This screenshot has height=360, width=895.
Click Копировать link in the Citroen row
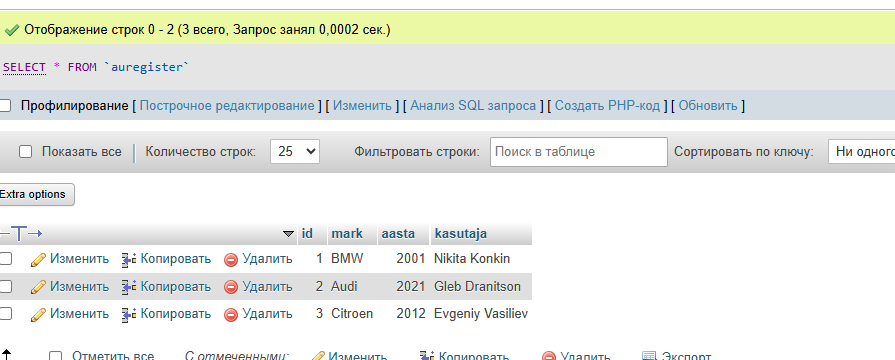[176, 314]
